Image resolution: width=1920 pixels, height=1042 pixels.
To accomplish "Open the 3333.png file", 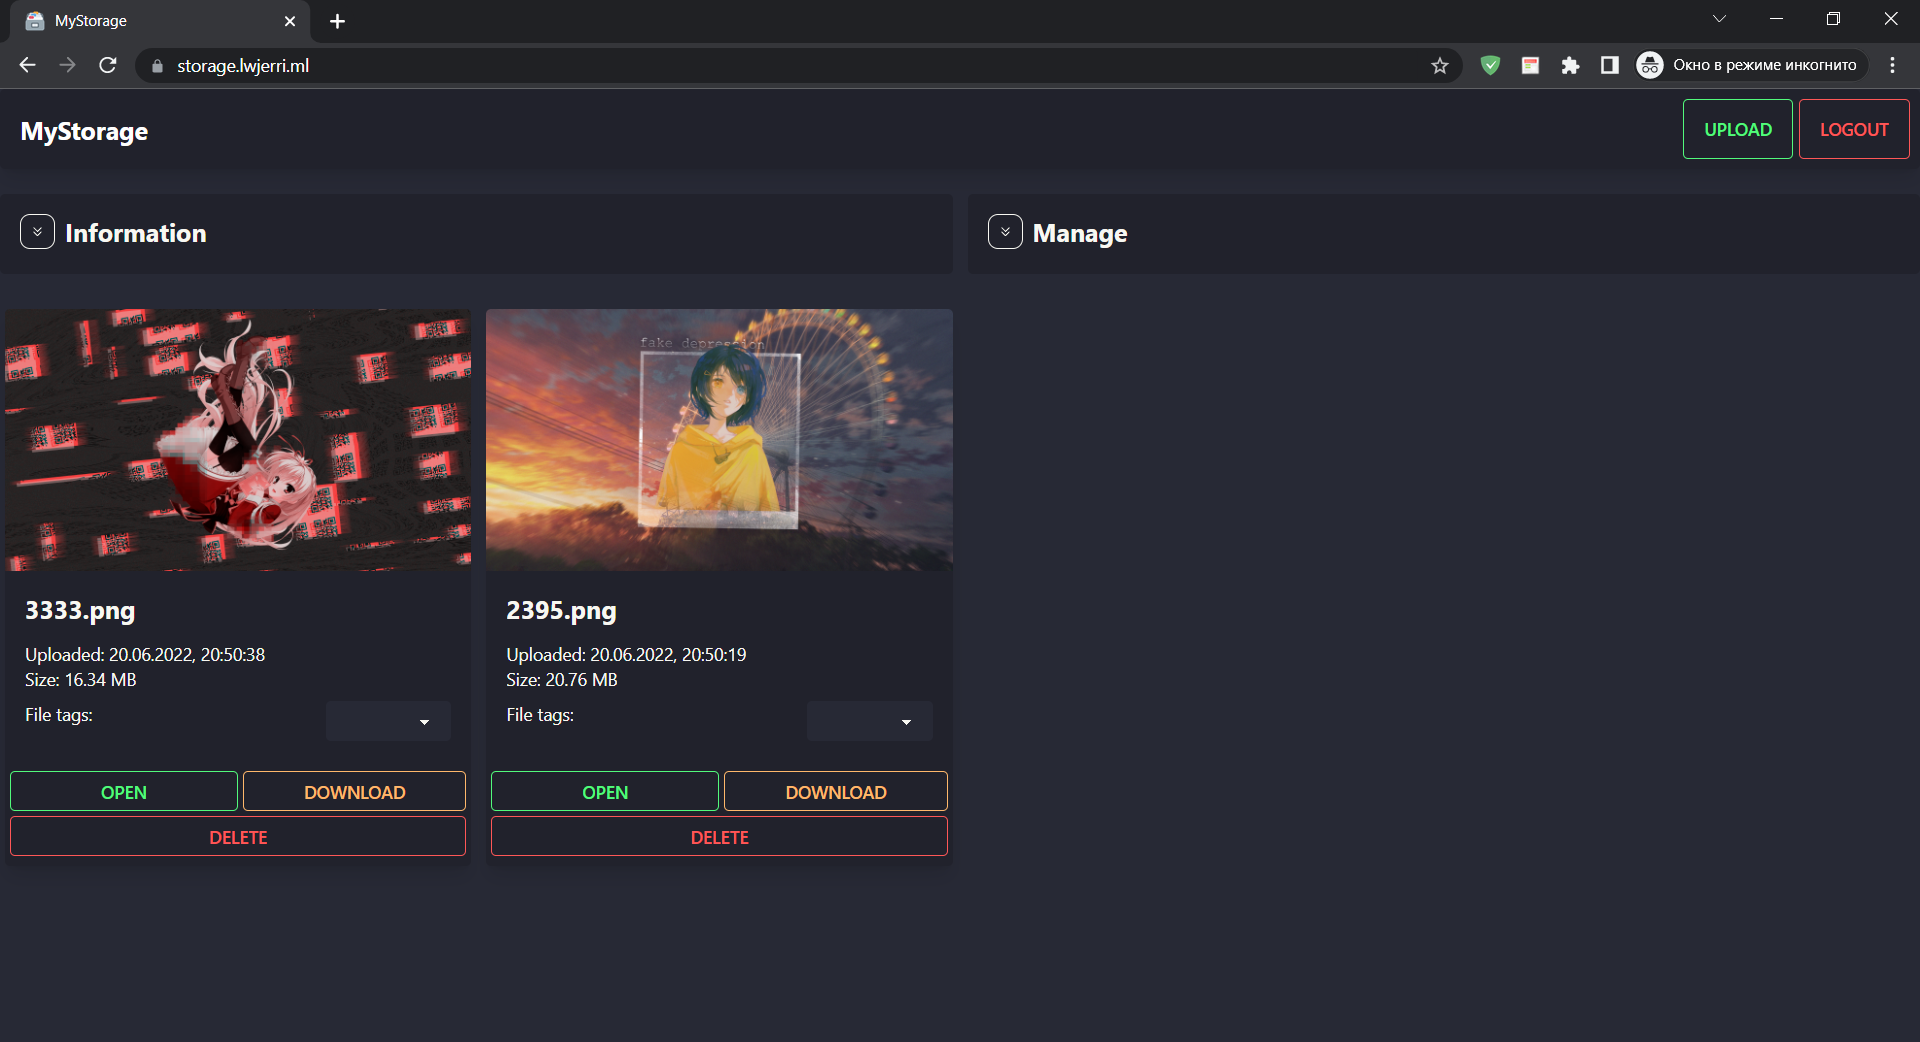I will click(x=124, y=791).
